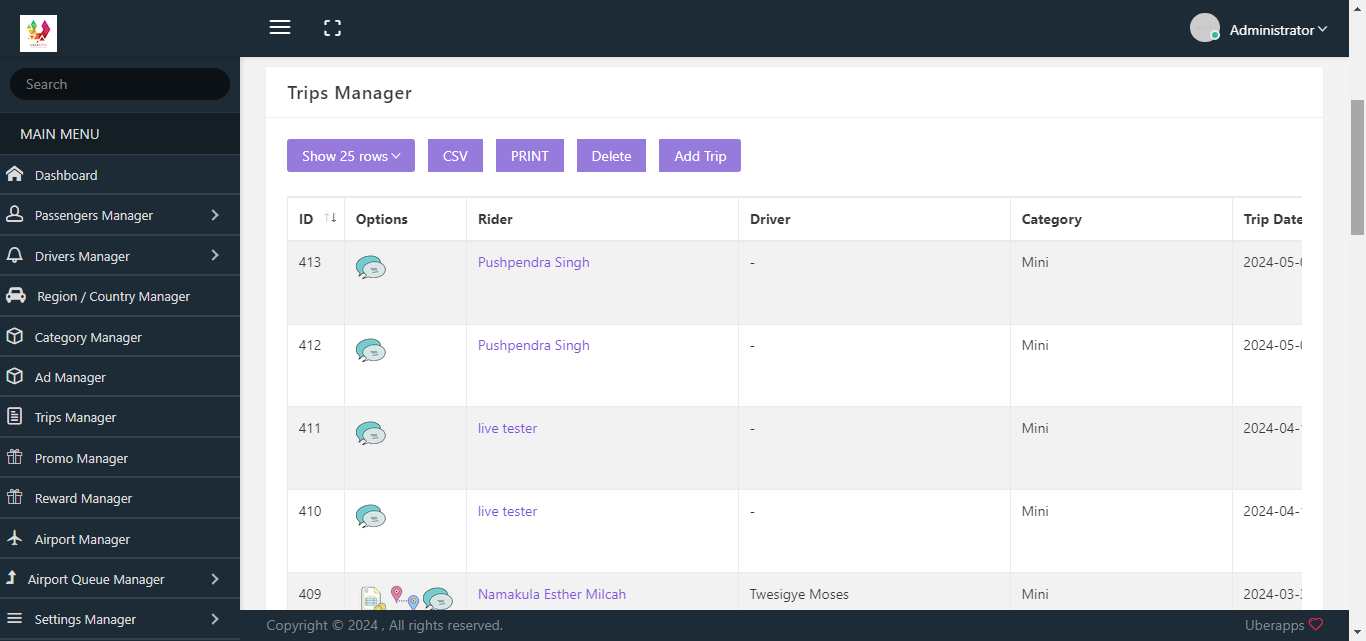Click the Region / Country Manager car icon
Image resolution: width=1366 pixels, height=641 pixels.
coord(16,295)
